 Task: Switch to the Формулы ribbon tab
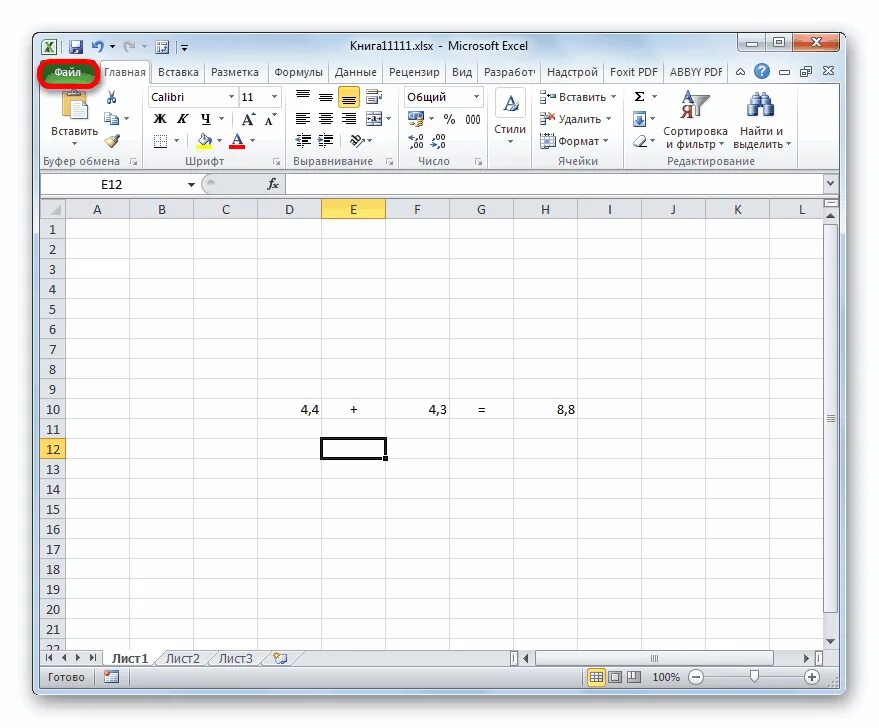298,72
